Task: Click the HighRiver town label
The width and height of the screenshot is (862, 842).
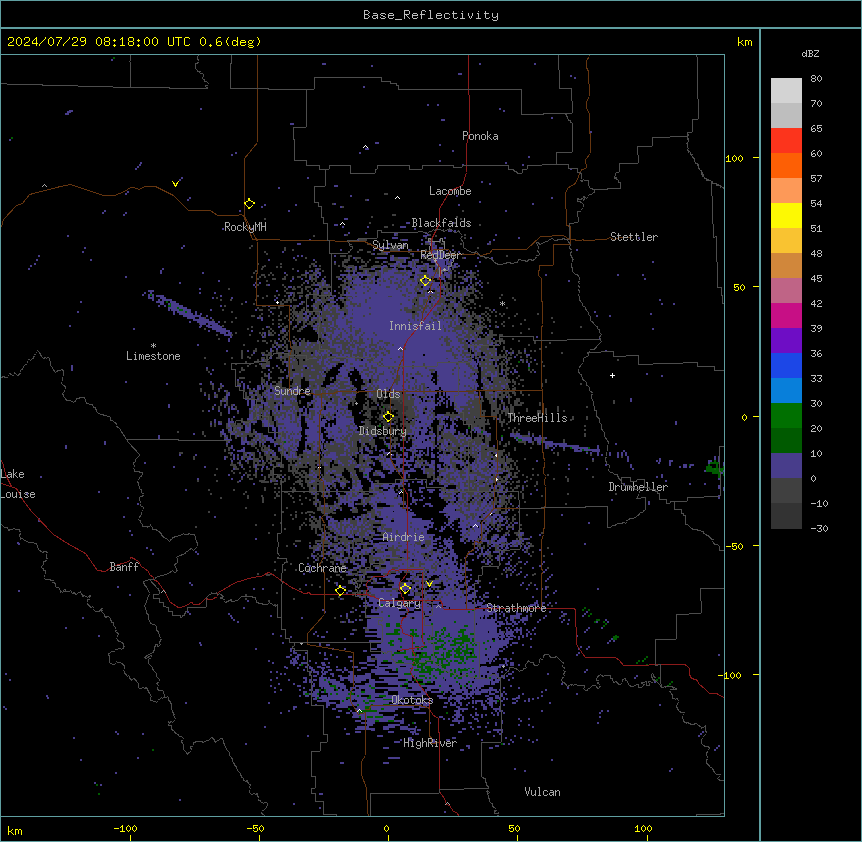Action: (x=430, y=743)
